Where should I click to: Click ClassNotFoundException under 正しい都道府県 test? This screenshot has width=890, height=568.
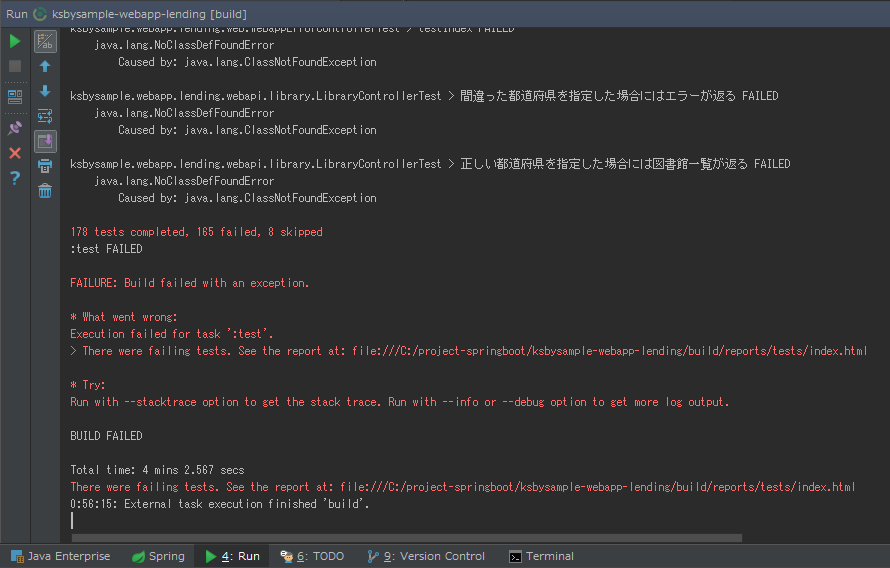(x=247, y=197)
